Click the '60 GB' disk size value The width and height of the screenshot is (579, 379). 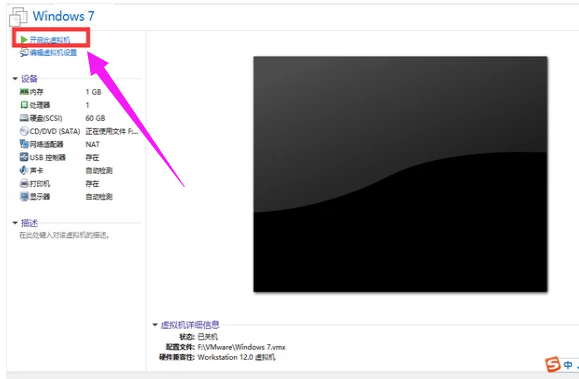tap(95, 118)
